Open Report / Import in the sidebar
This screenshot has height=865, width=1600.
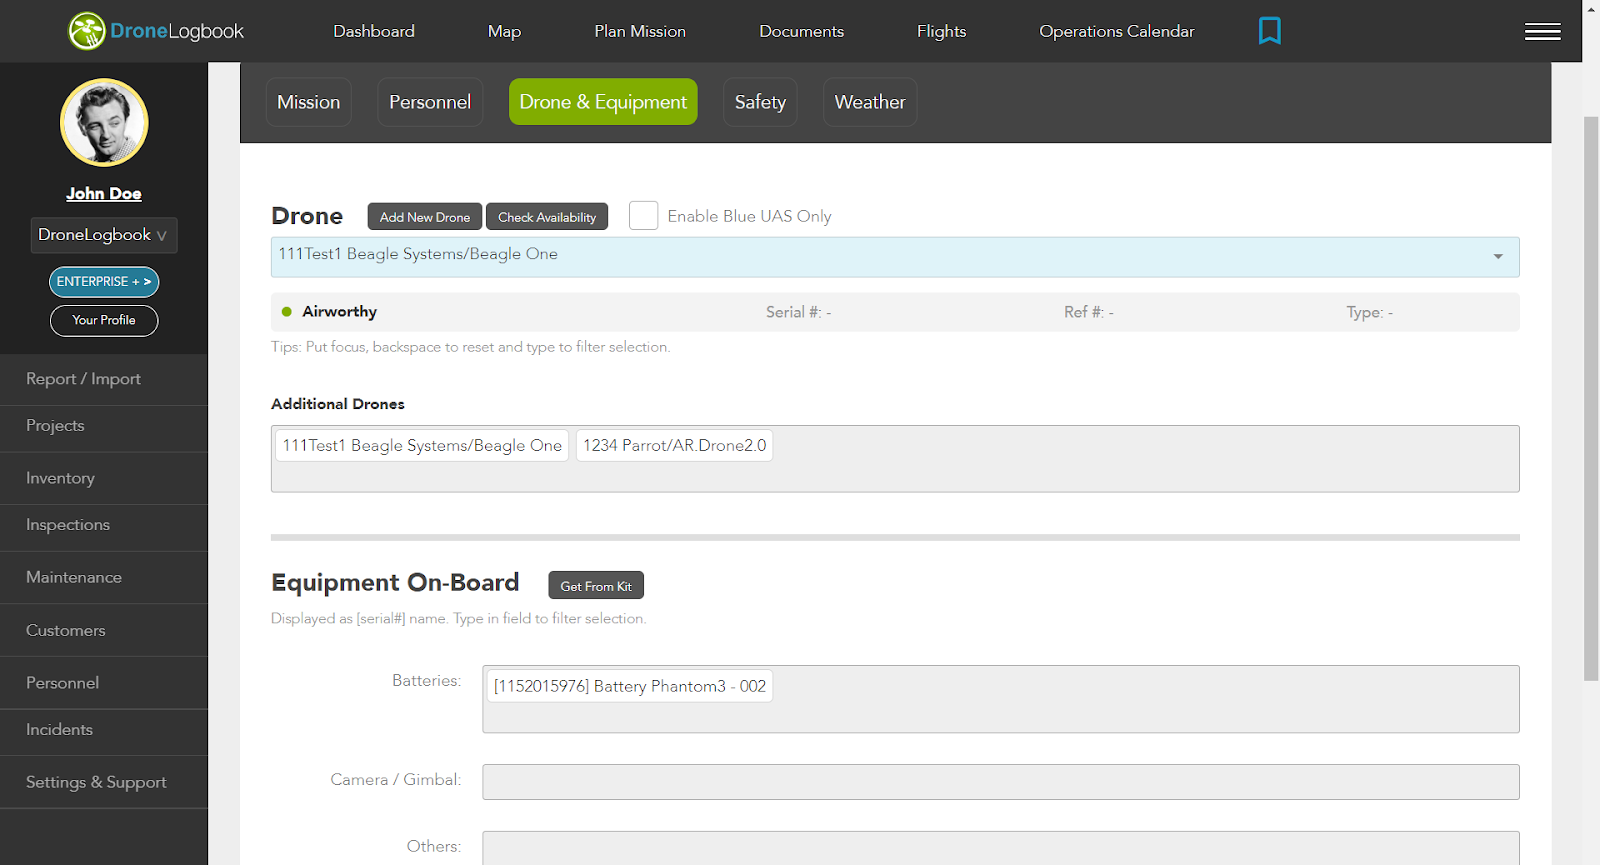tap(104, 379)
